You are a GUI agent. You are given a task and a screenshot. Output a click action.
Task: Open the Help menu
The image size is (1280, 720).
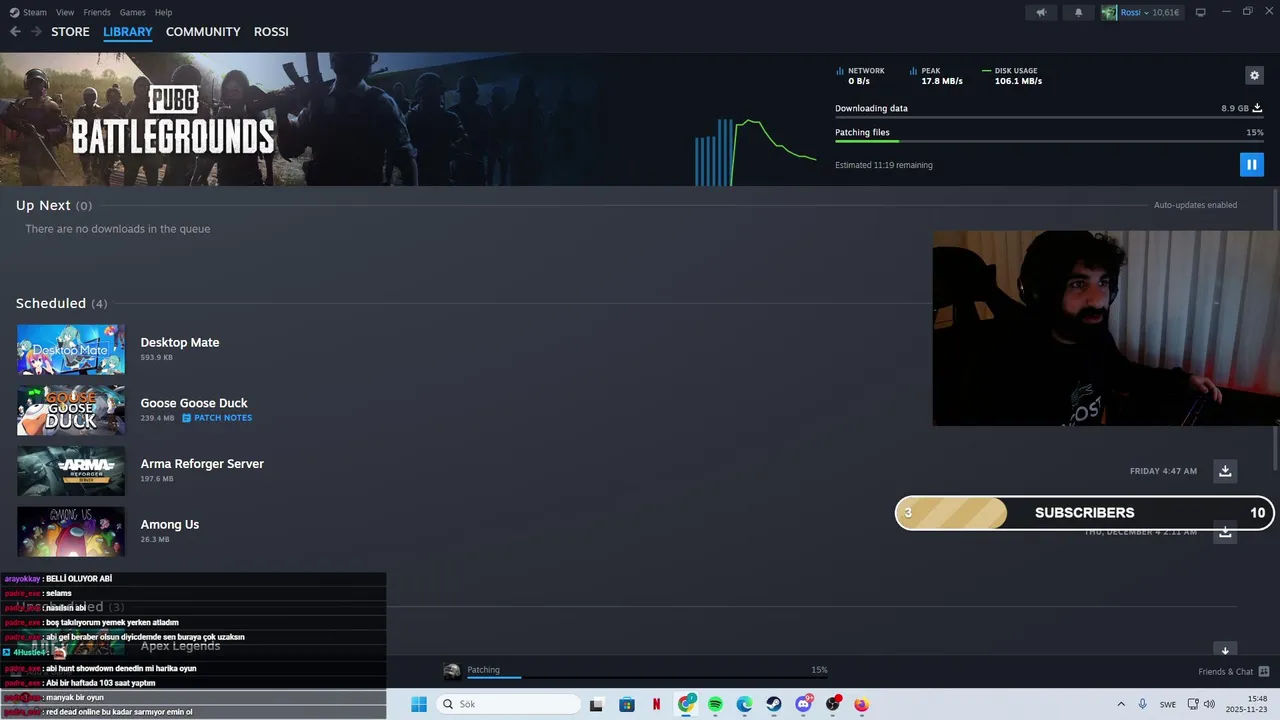tap(164, 12)
